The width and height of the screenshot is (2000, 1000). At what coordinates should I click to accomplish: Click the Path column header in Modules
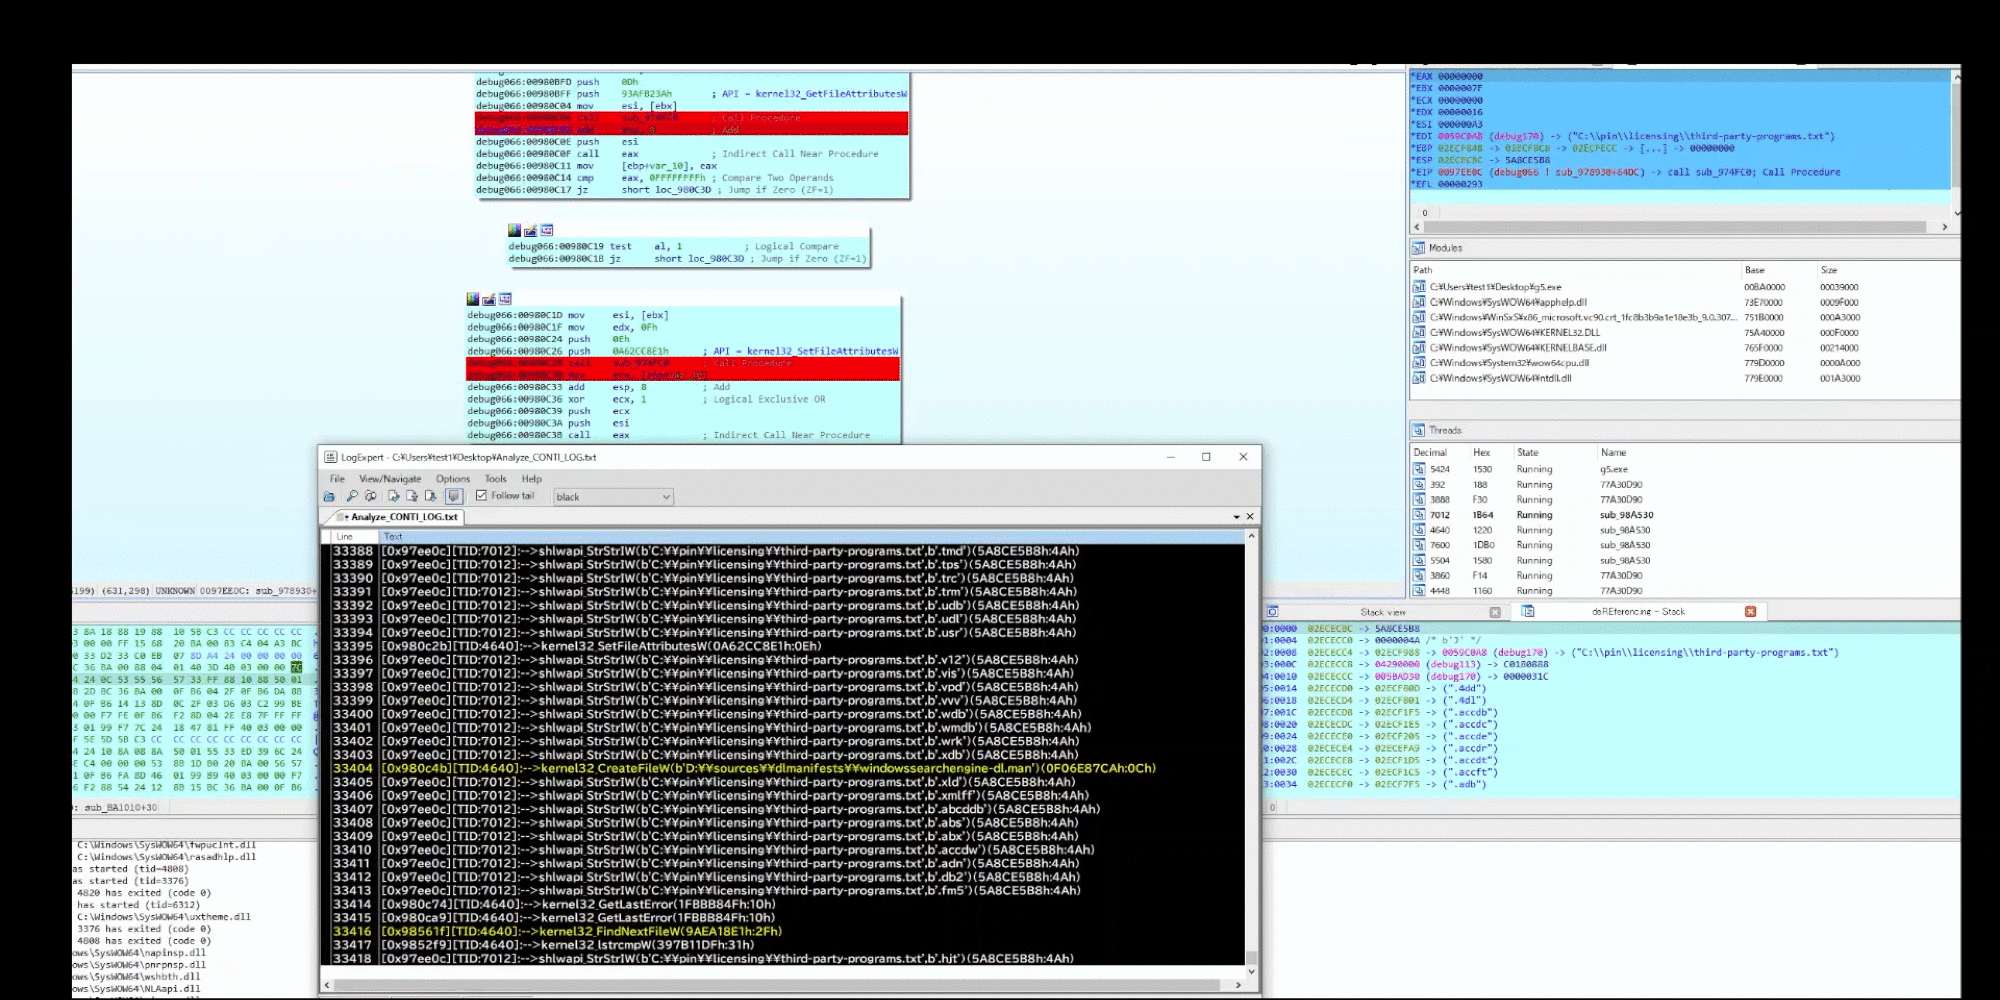click(x=1425, y=270)
